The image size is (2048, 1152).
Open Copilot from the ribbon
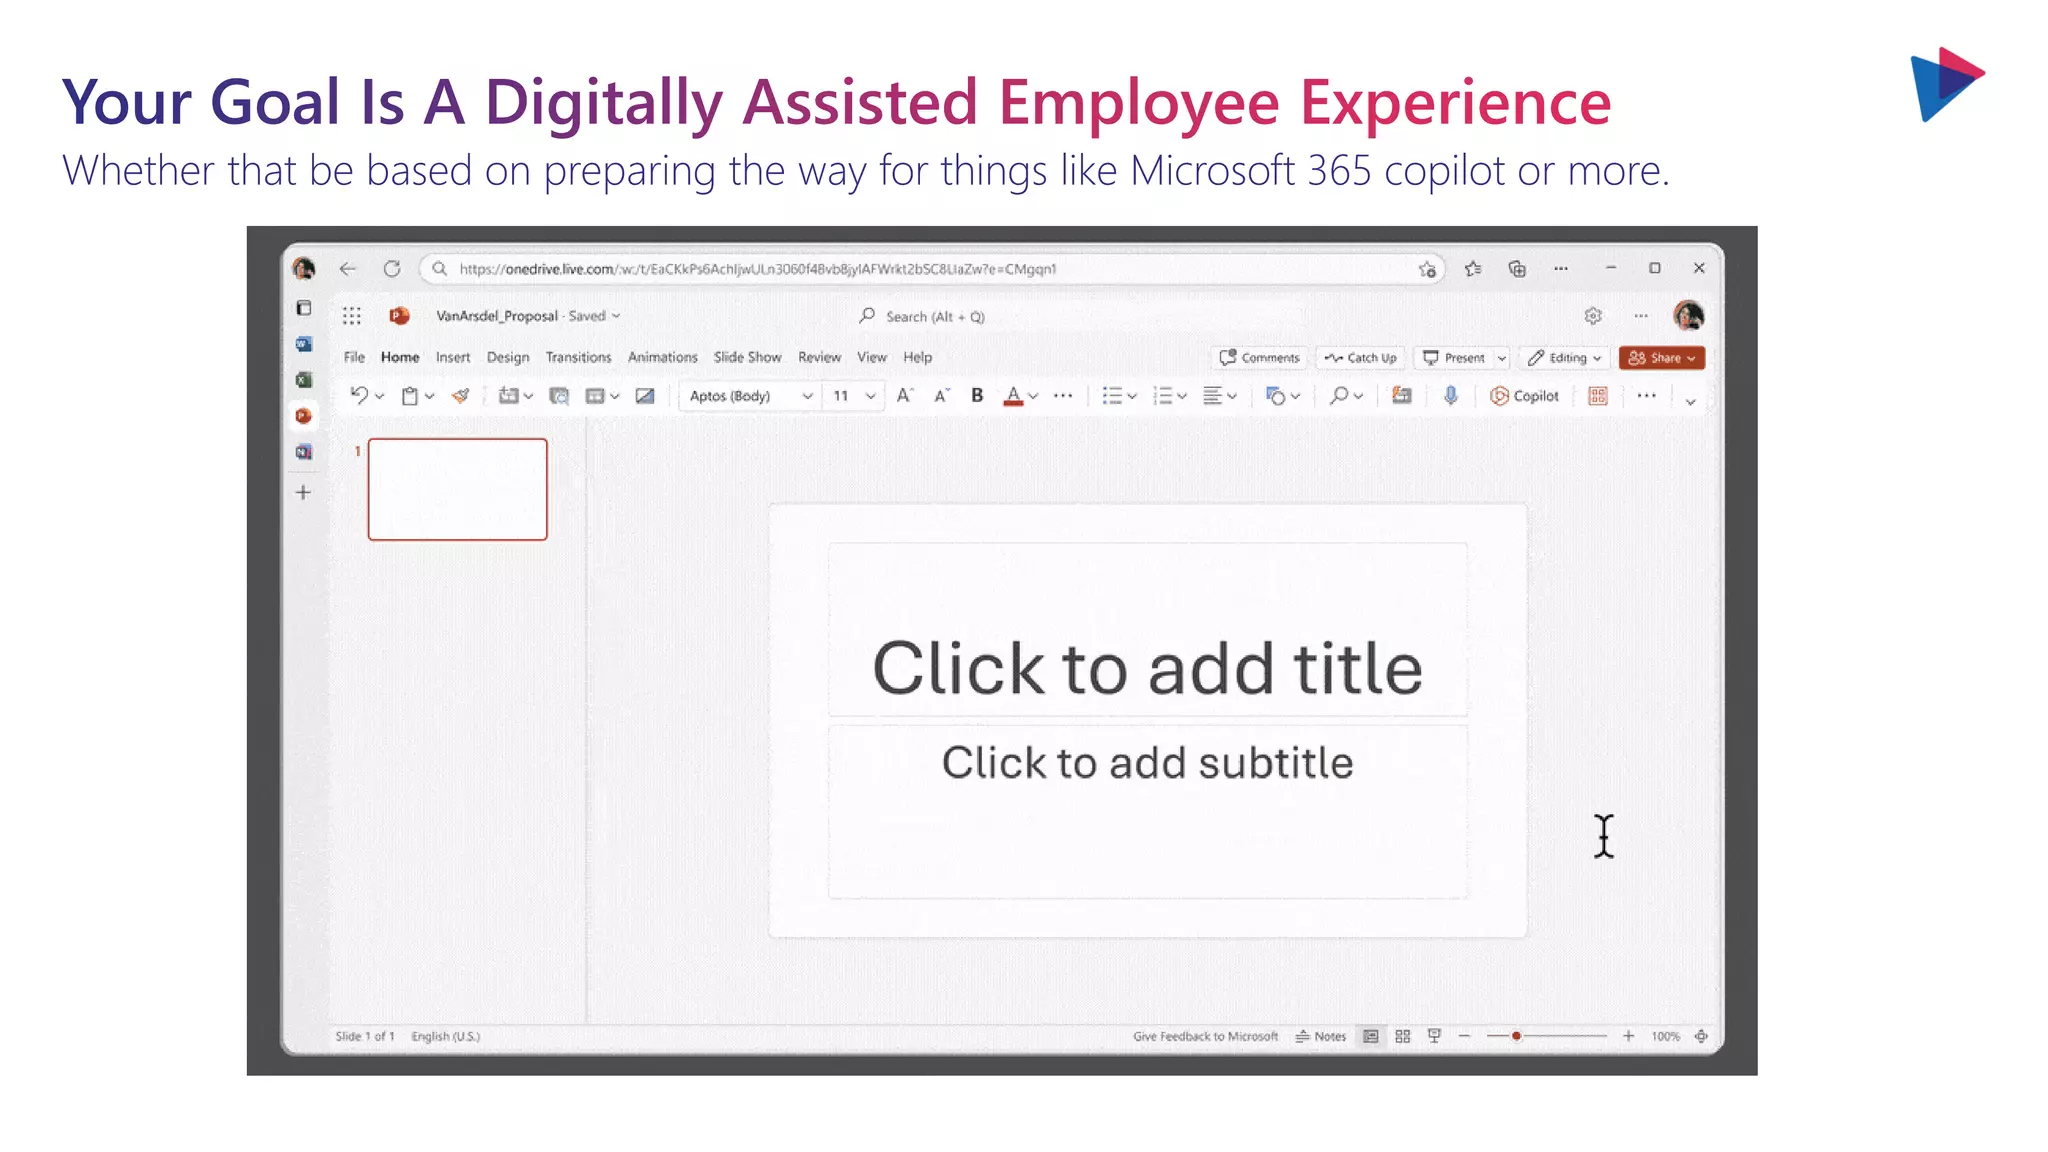1524,396
